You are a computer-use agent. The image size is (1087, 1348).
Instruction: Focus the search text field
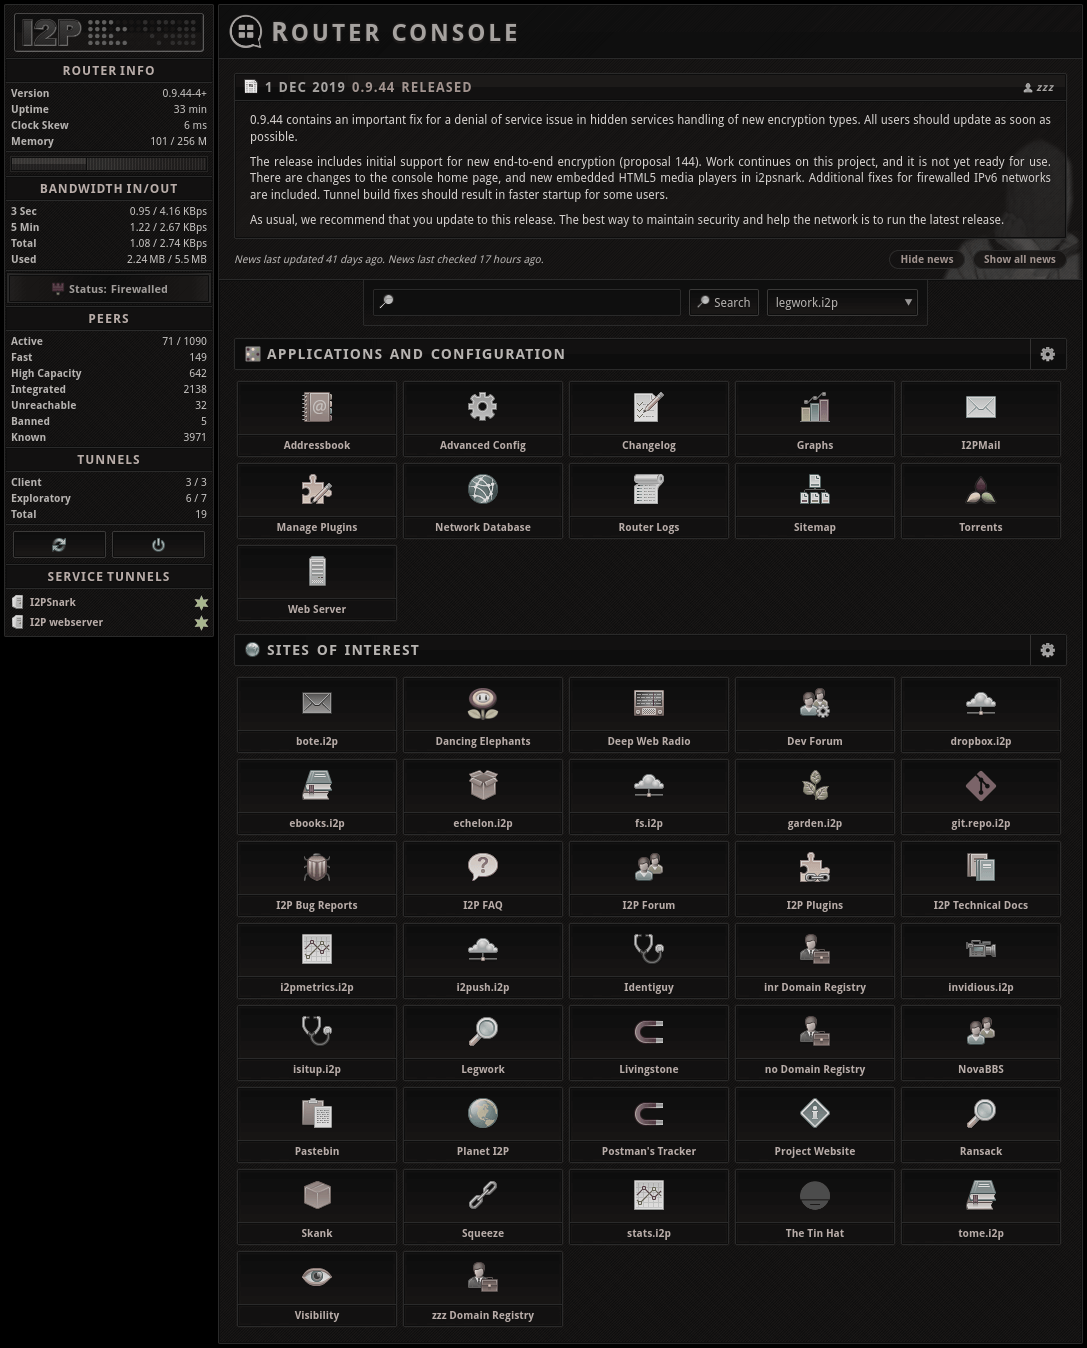(527, 302)
